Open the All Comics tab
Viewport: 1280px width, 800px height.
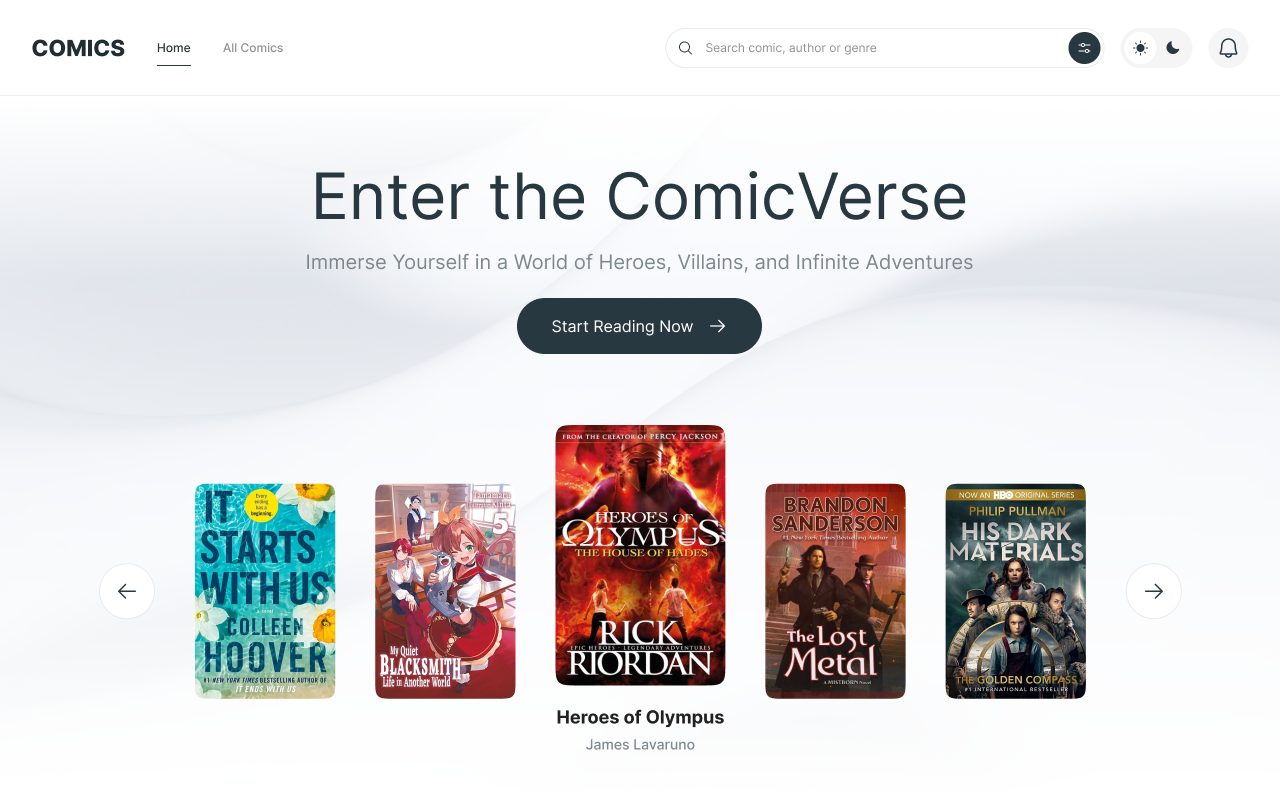pyautogui.click(x=253, y=48)
